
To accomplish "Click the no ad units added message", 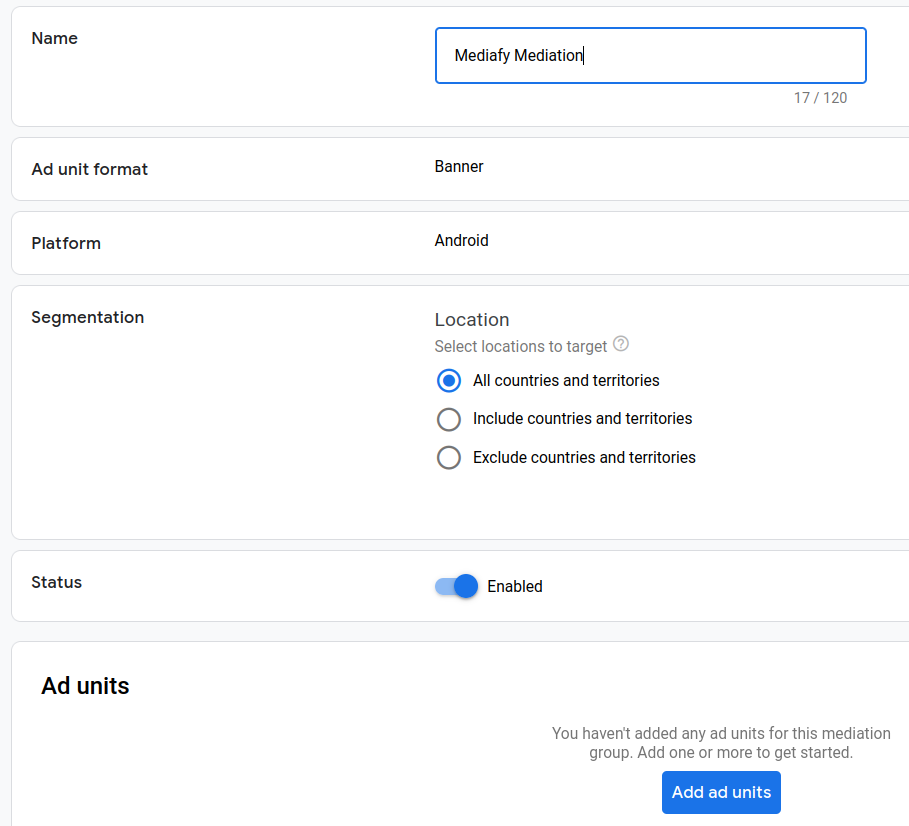I will click(720, 743).
